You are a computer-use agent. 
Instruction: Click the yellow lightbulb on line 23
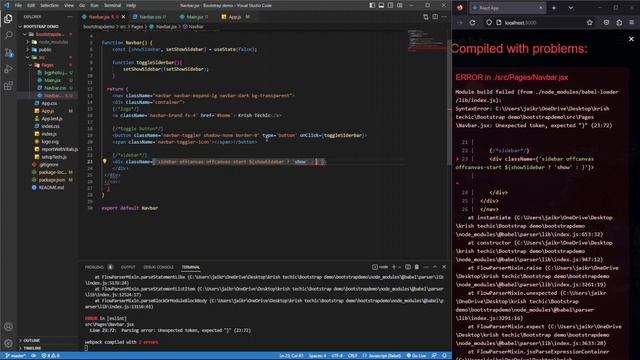(x=104, y=161)
